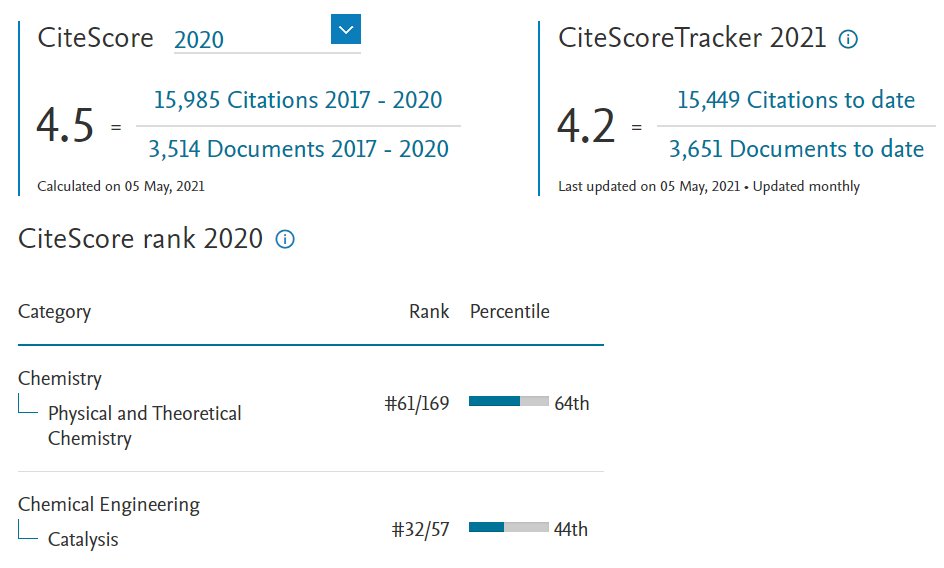Select the Rank column header
Image resolution: width=944 pixels, height=568 pixels.
point(429,311)
